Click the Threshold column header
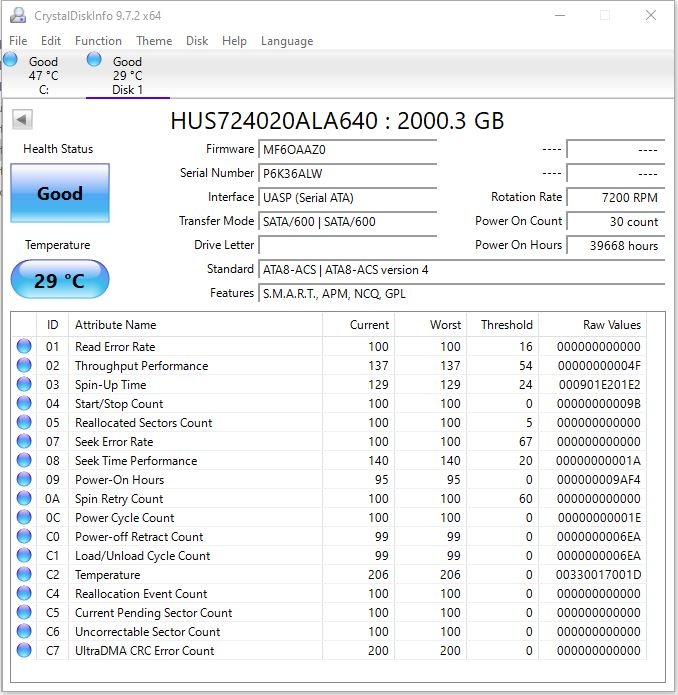678x695 pixels. click(x=502, y=325)
